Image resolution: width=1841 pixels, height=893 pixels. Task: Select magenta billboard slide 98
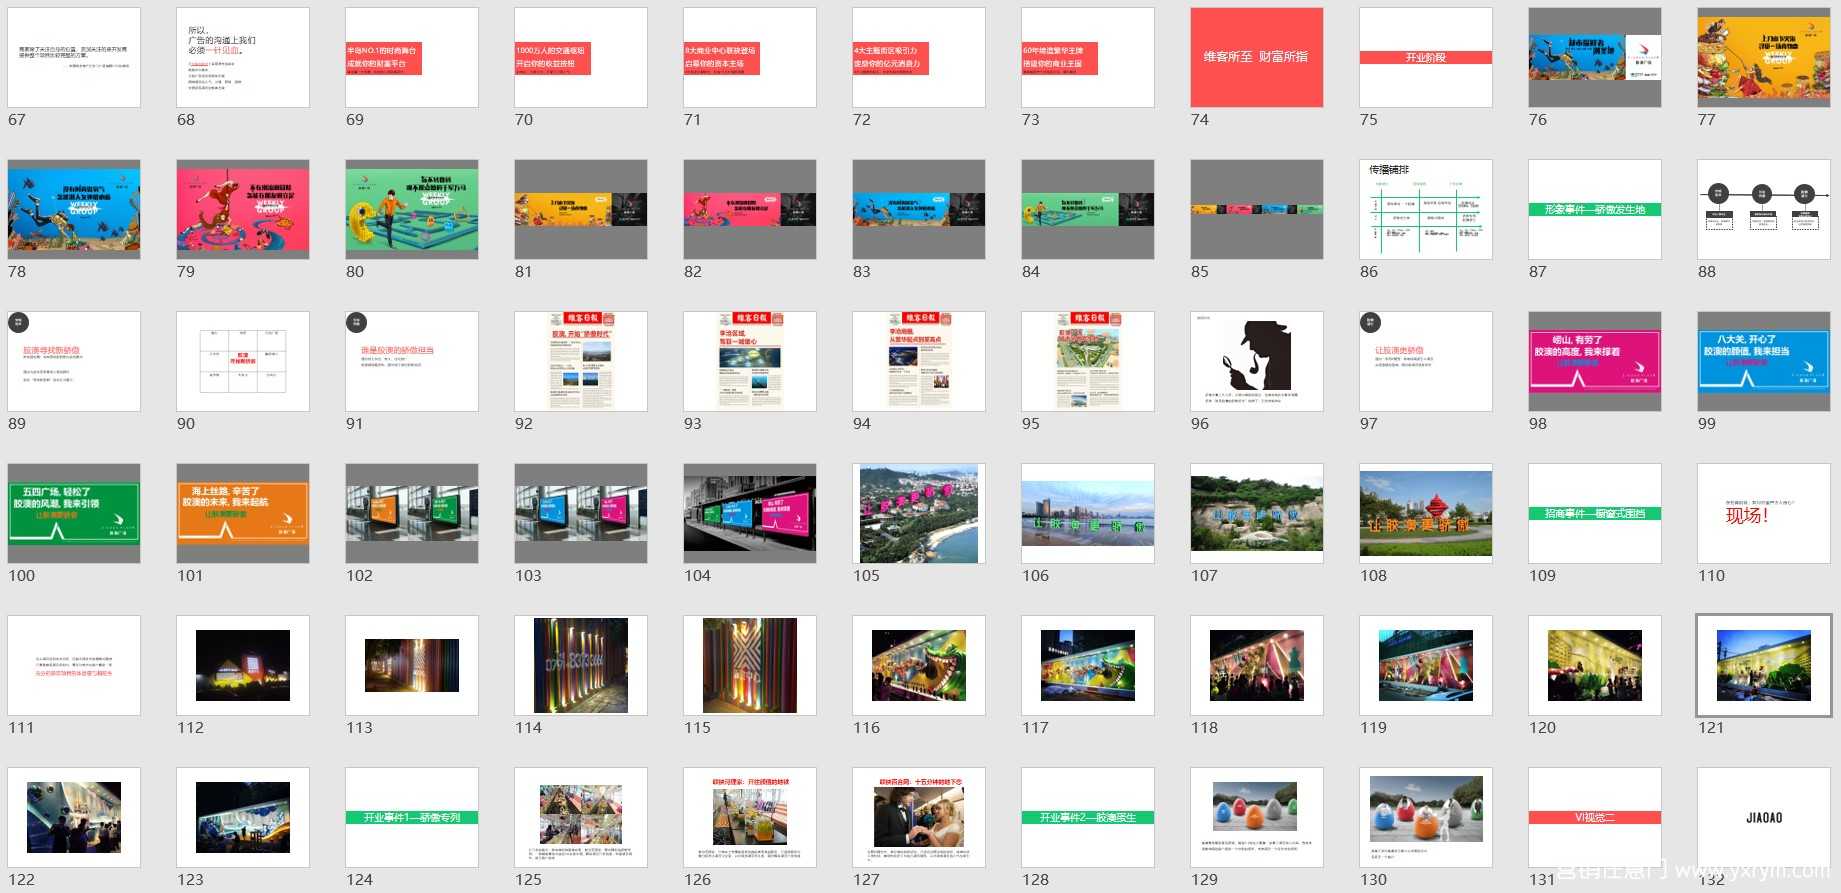click(1595, 361)
